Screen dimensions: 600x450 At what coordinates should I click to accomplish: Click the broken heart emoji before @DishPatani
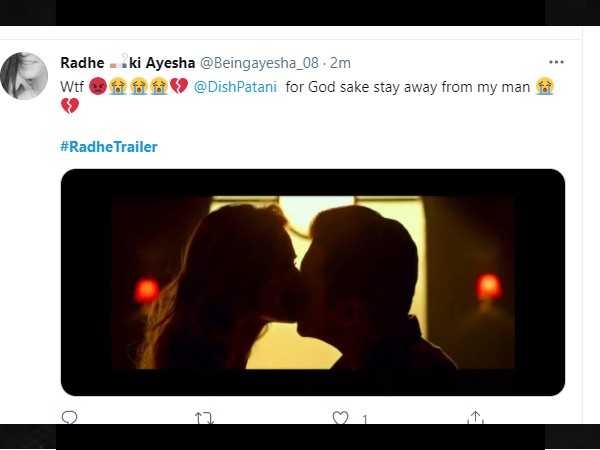(179, 87)
